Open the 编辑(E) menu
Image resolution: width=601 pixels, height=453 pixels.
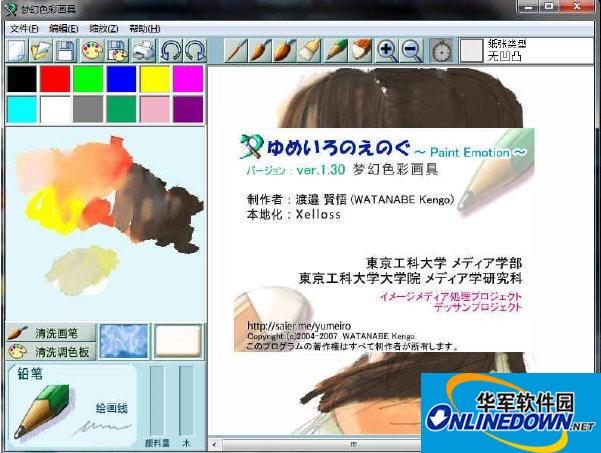[64, 29]
